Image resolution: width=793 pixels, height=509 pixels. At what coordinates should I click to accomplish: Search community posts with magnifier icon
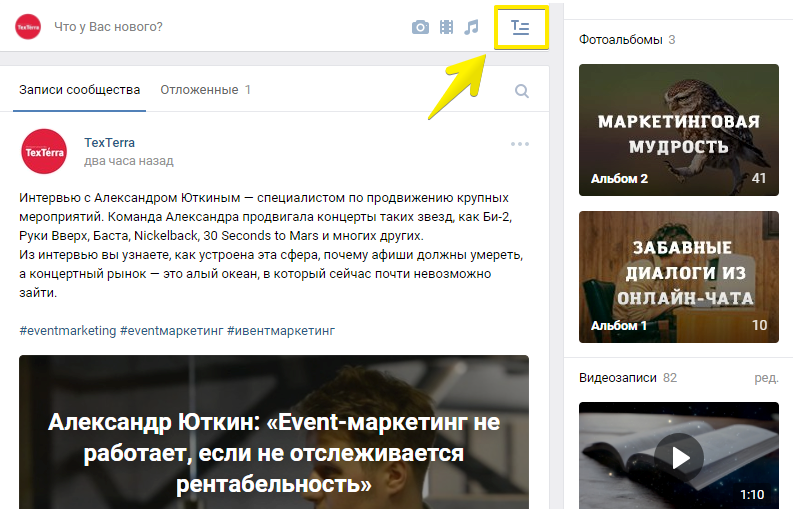521,91
